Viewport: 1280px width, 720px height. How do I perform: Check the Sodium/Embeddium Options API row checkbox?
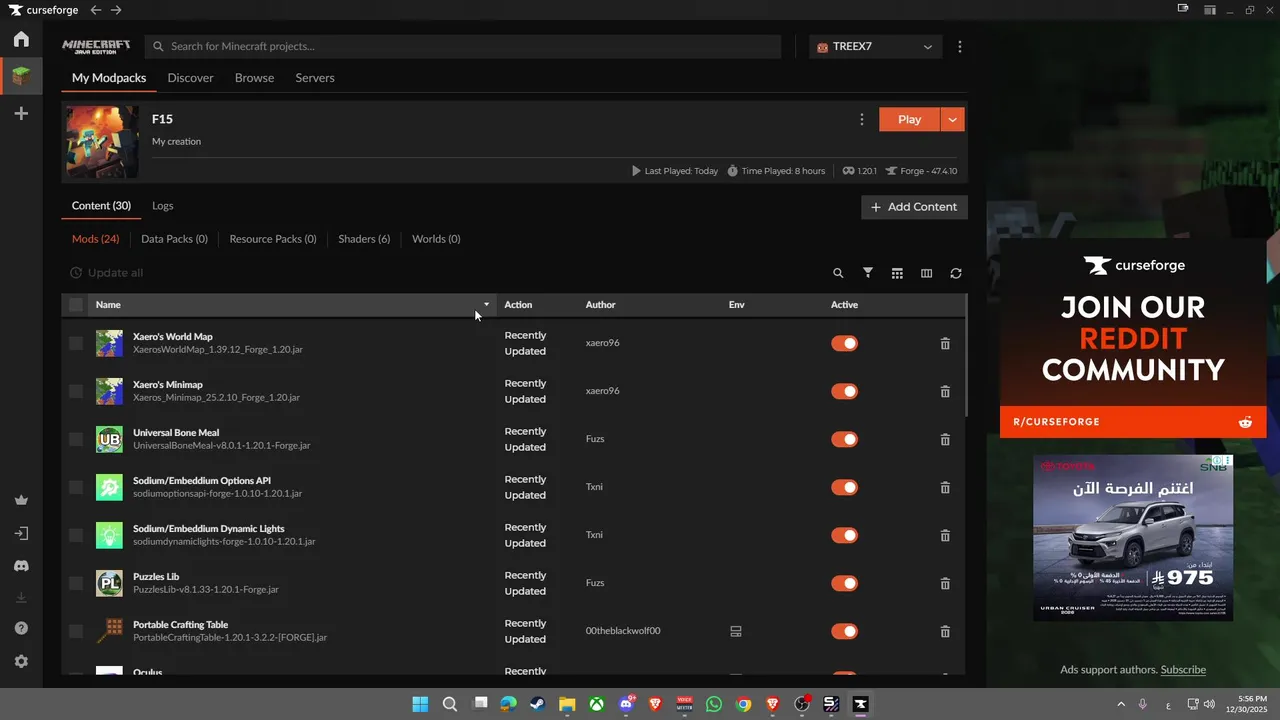76,487
